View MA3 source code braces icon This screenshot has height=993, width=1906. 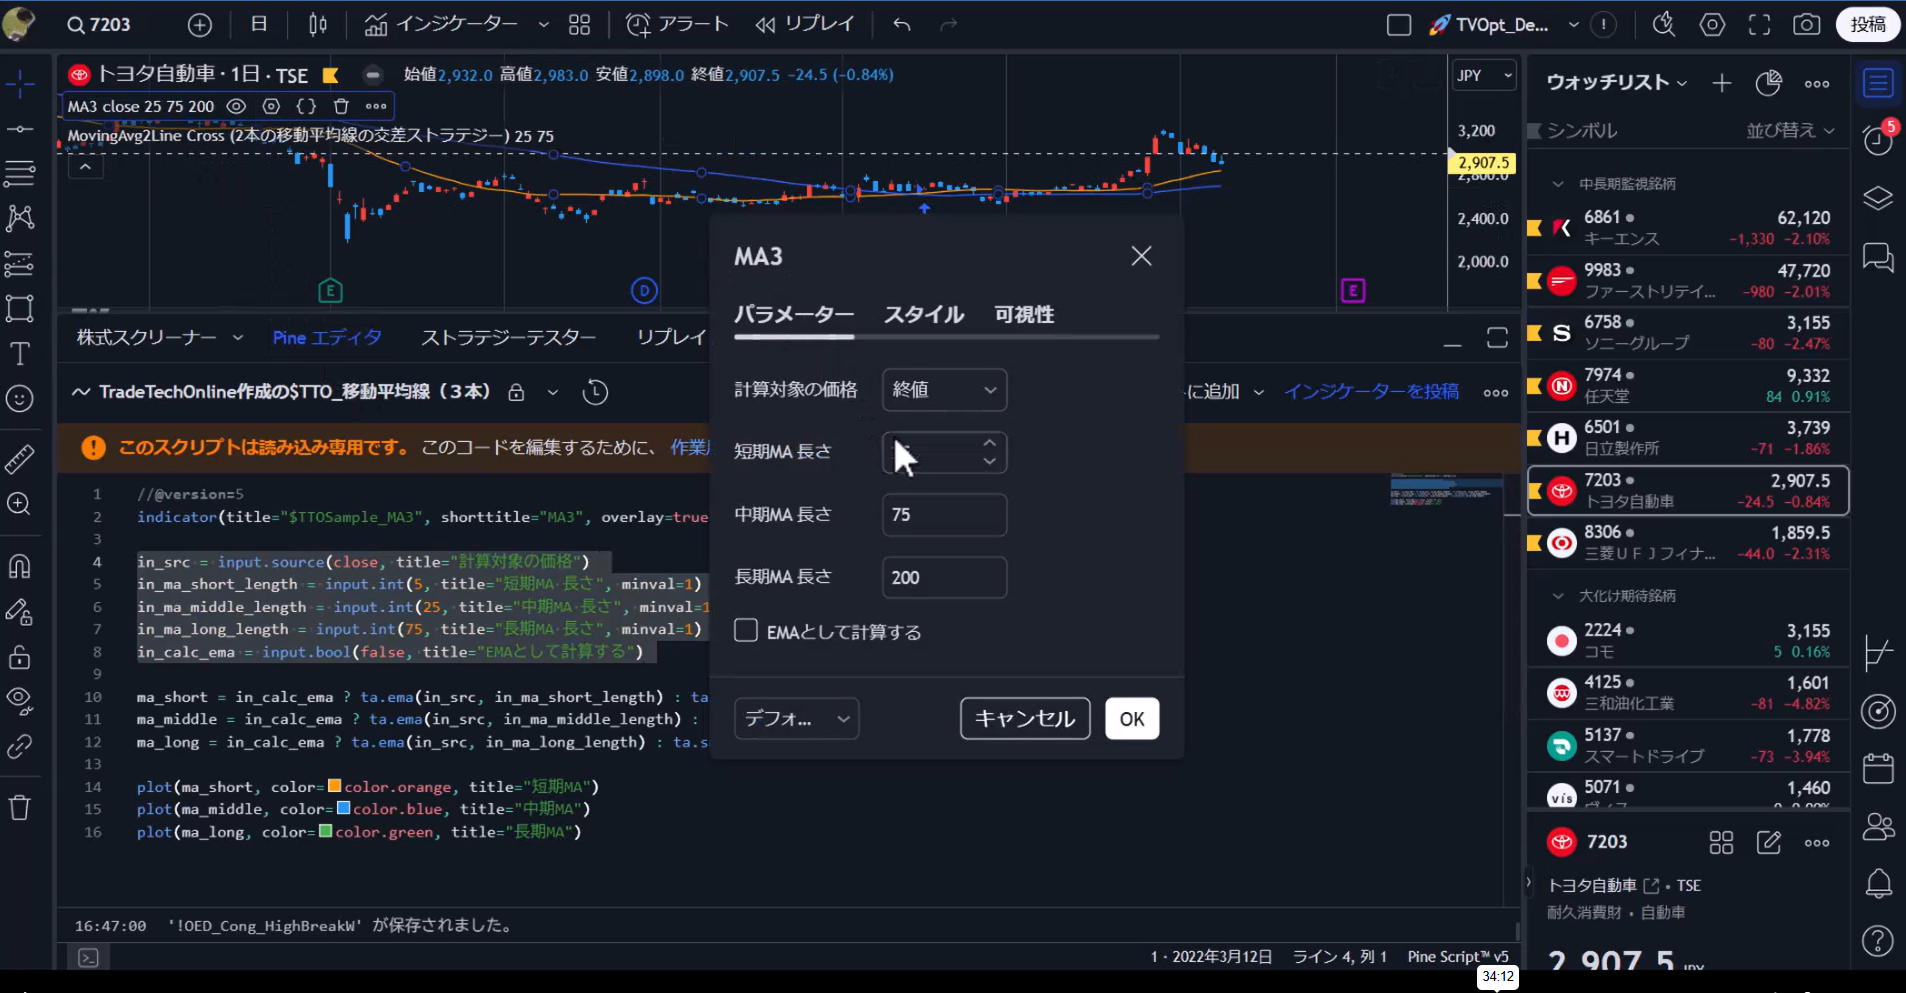pos(306,106)
